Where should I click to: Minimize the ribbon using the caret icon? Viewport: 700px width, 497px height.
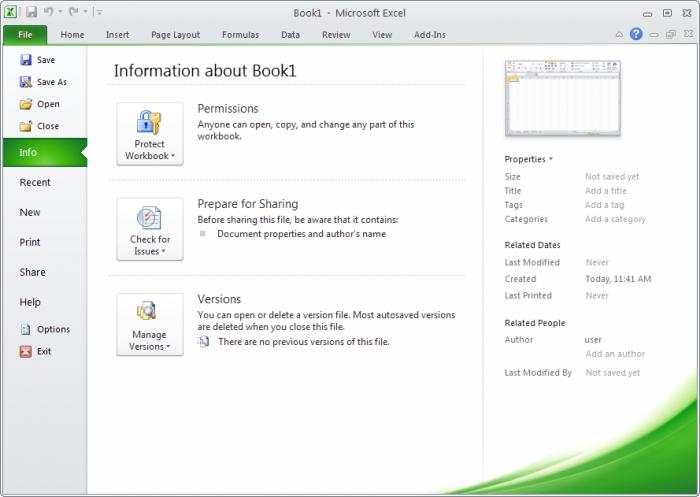pos(620,34)
